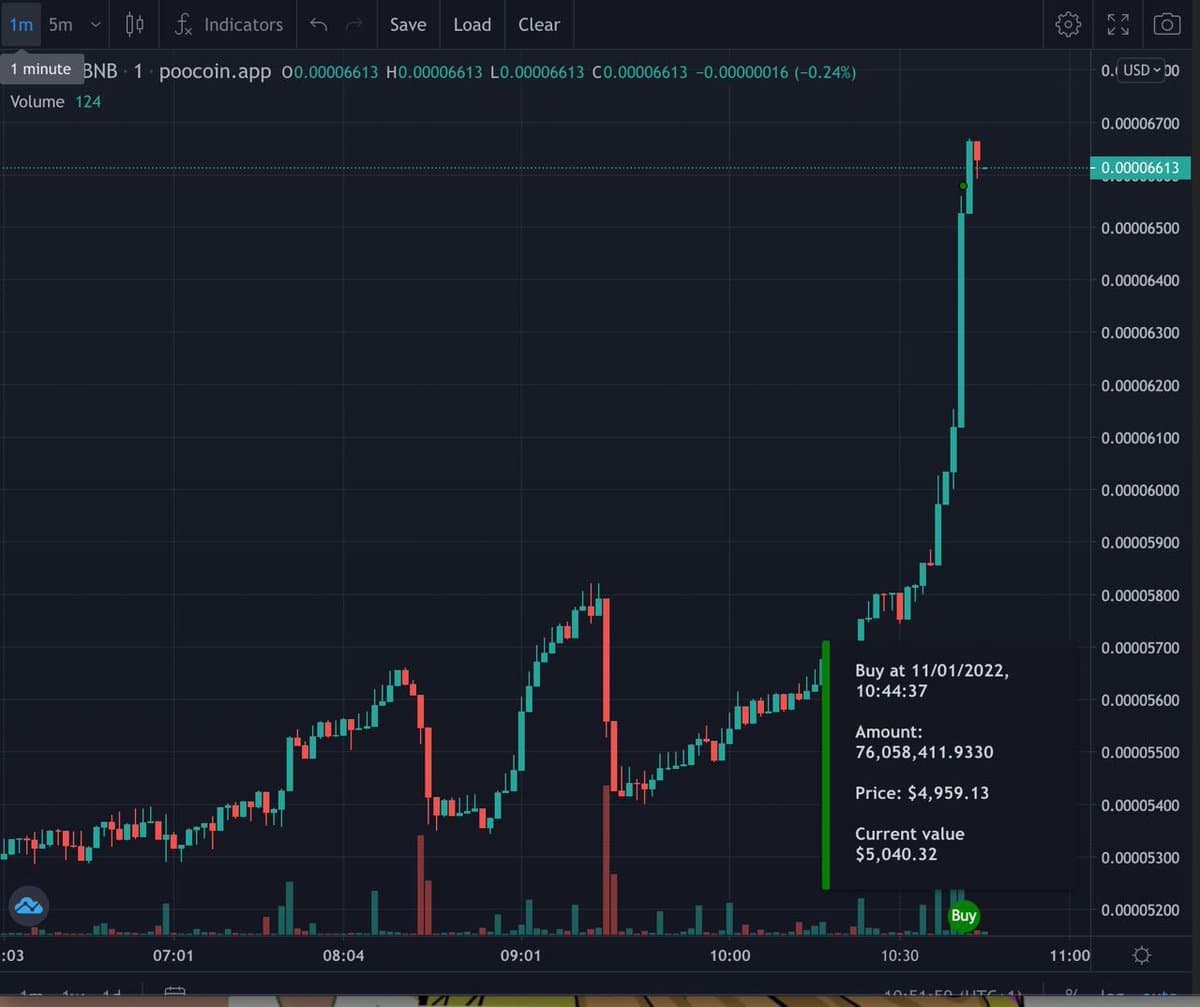Click the 0.00006700 price axis label
The height and width of the screenshot is (1007, 1200).
coord(1140,124)
